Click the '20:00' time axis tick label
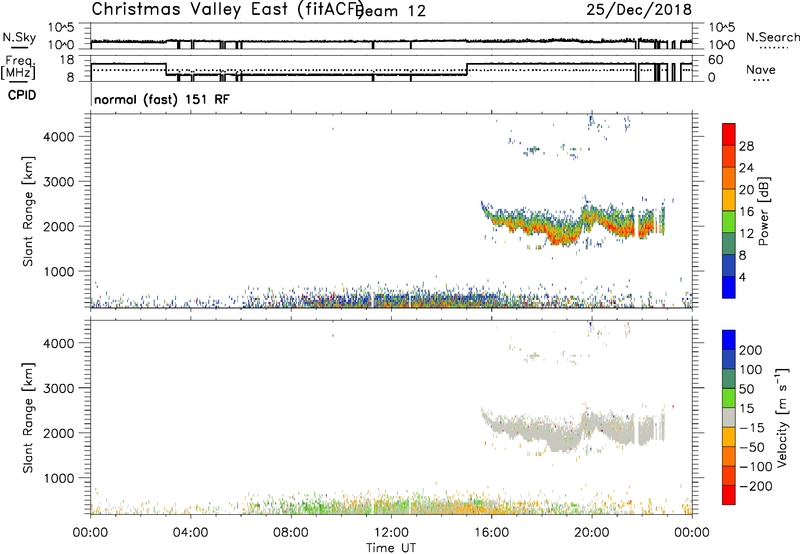Image resolution: width=800 pixels, height=554 pixels. pyautogui.click(x=592, y=533)
